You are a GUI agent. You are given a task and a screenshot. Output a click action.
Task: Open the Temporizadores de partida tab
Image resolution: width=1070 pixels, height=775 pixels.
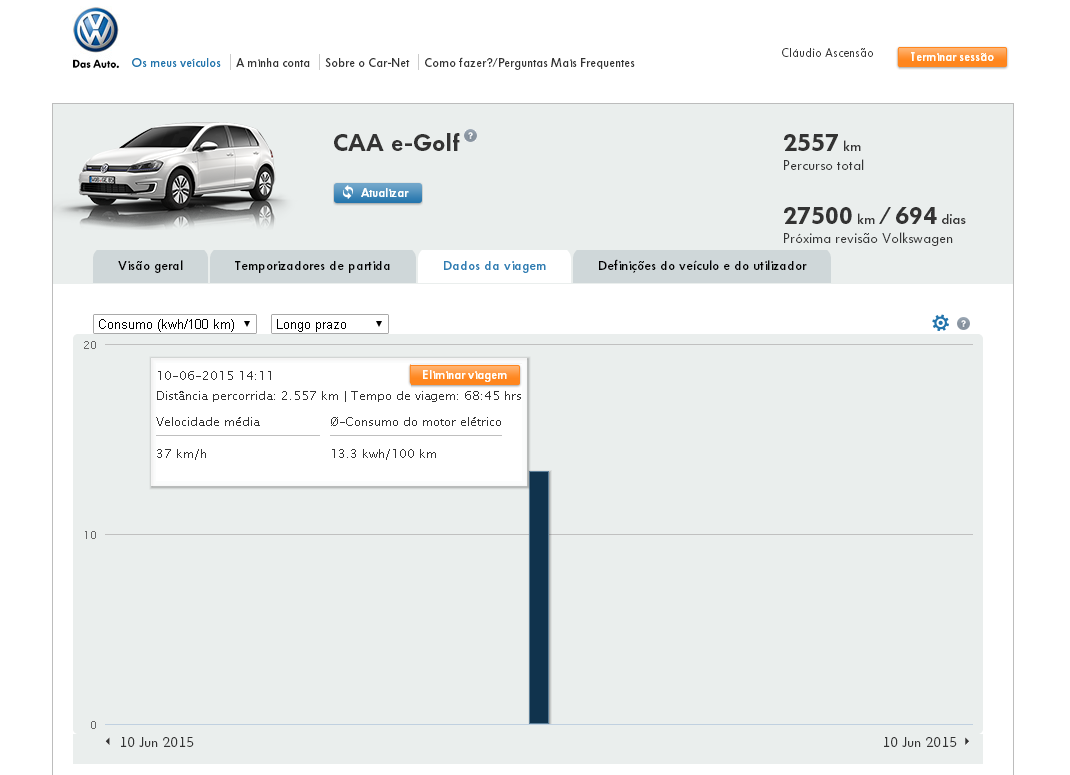click(313, 266)
